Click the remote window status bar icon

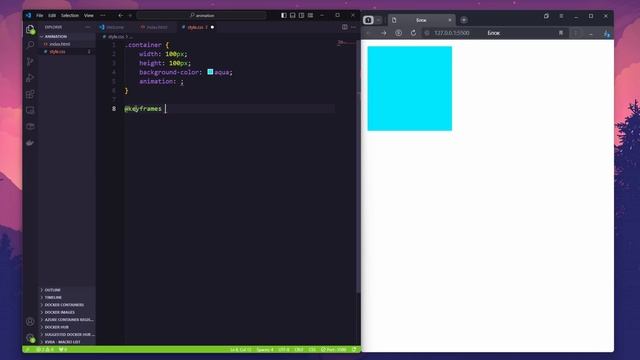coord(28,349)
